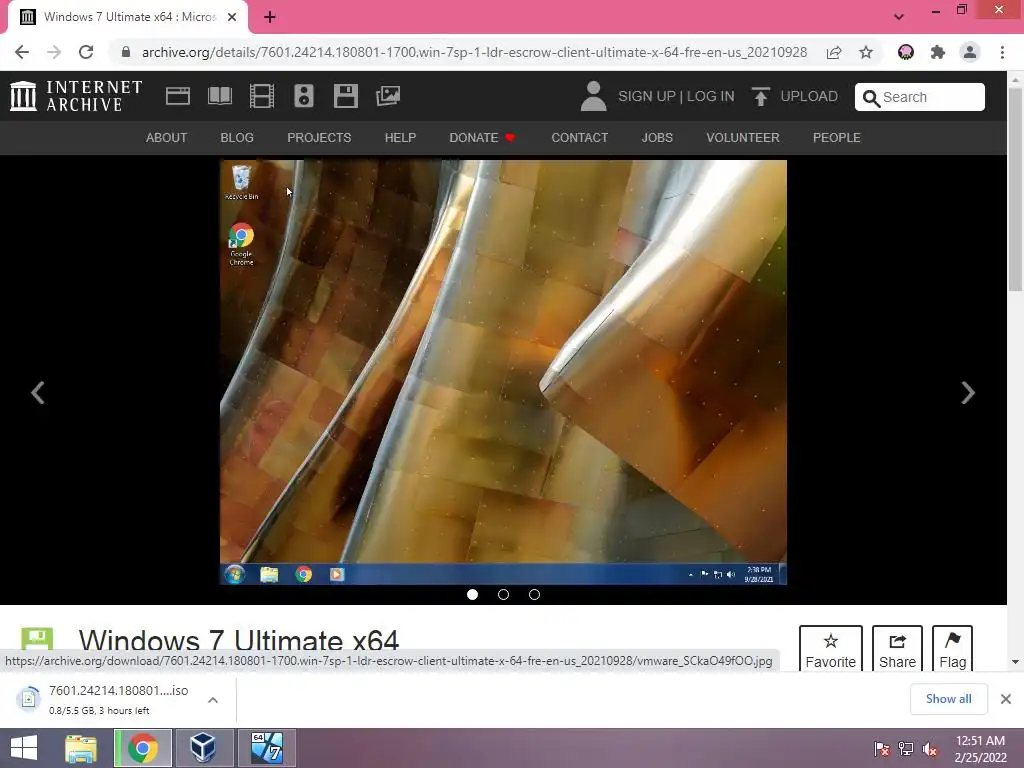Click the network tray icon
This screenshot has height=768, width=1024.
click(906, 749)
